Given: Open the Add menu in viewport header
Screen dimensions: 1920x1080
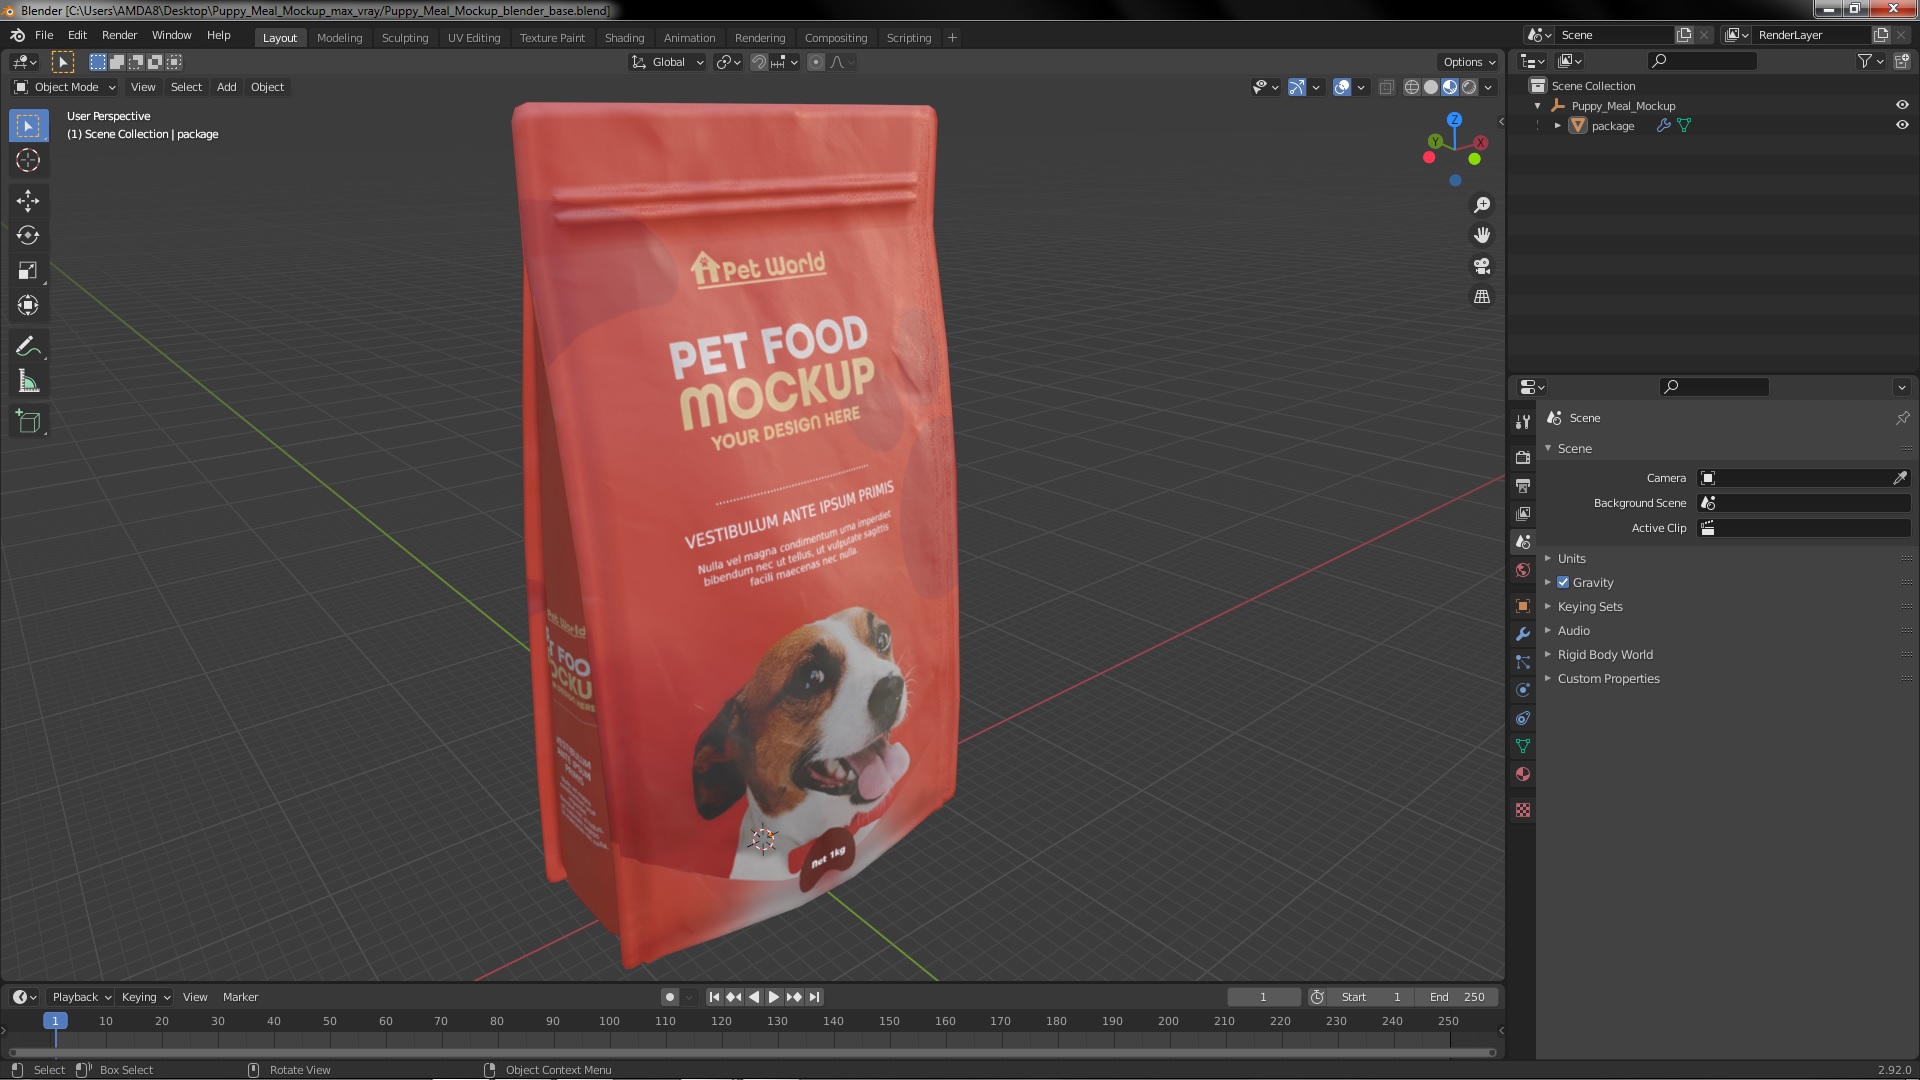Looking at the screenshot, I should 227,87.
